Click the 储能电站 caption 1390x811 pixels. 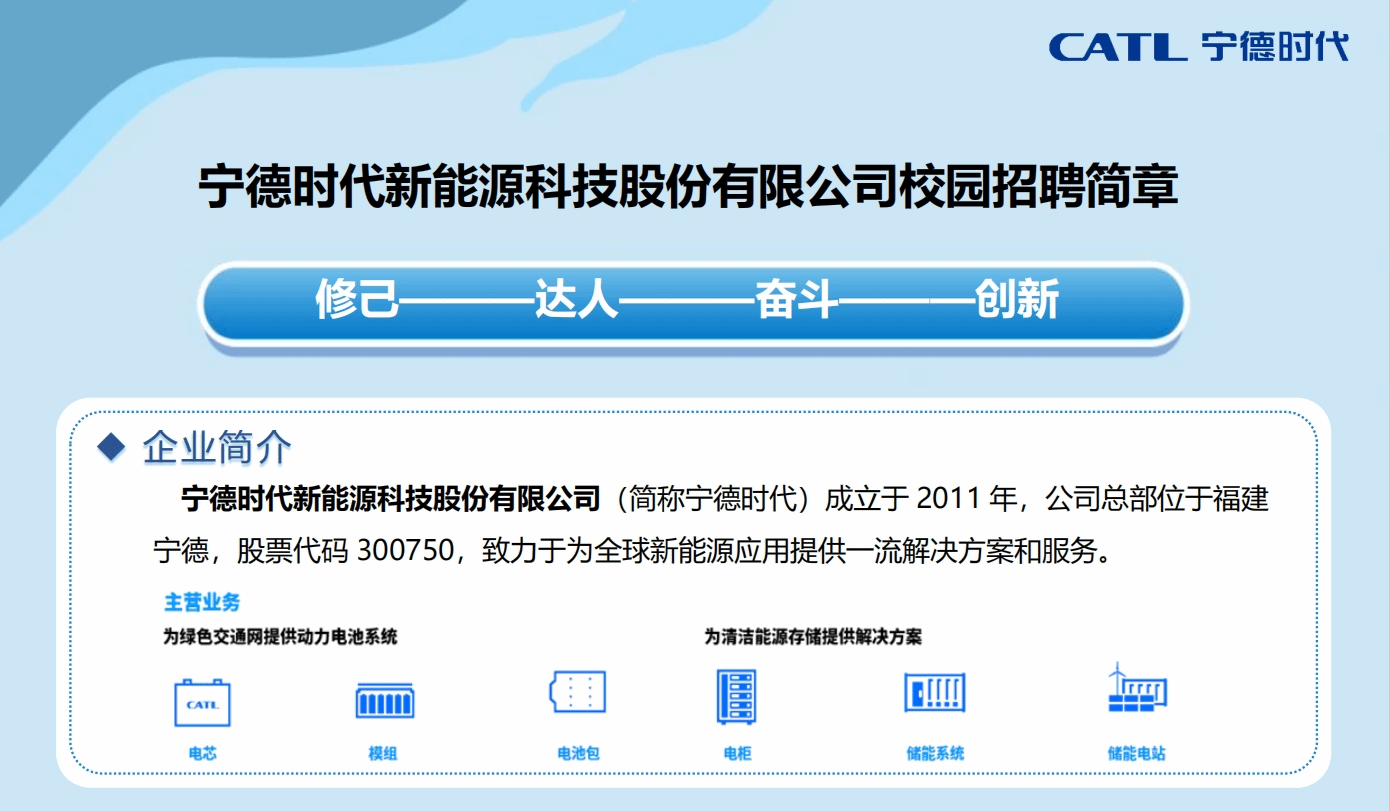tap(1137, 753)
